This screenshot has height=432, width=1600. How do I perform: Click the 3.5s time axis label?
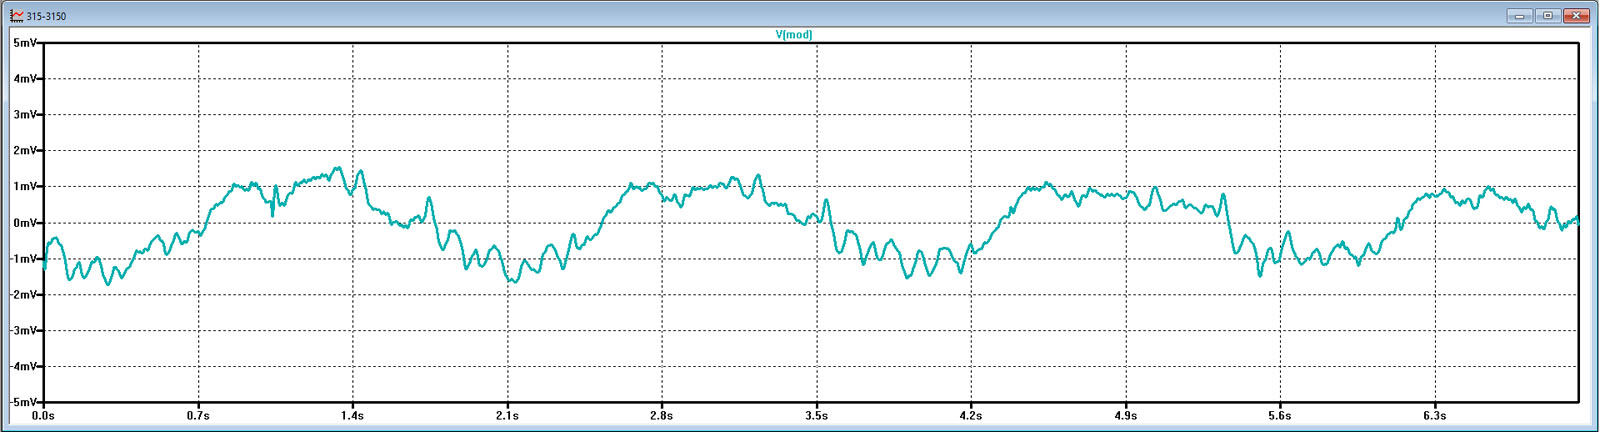point(816,416)
